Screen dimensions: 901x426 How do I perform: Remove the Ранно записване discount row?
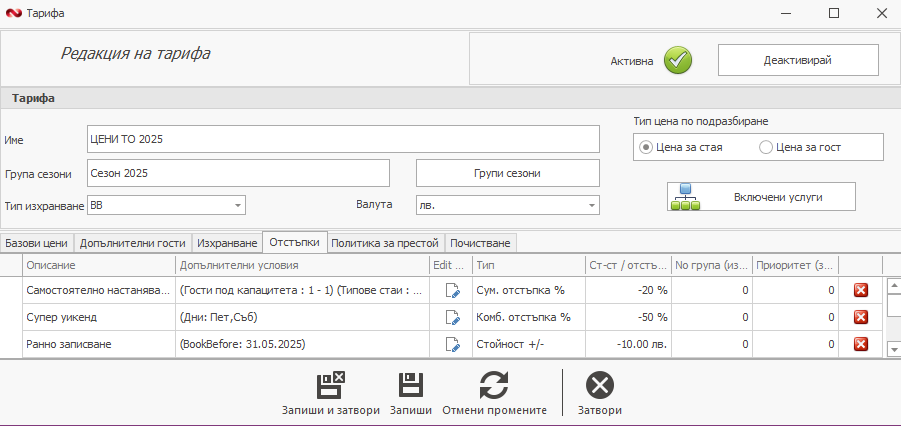tap(860, 344)
